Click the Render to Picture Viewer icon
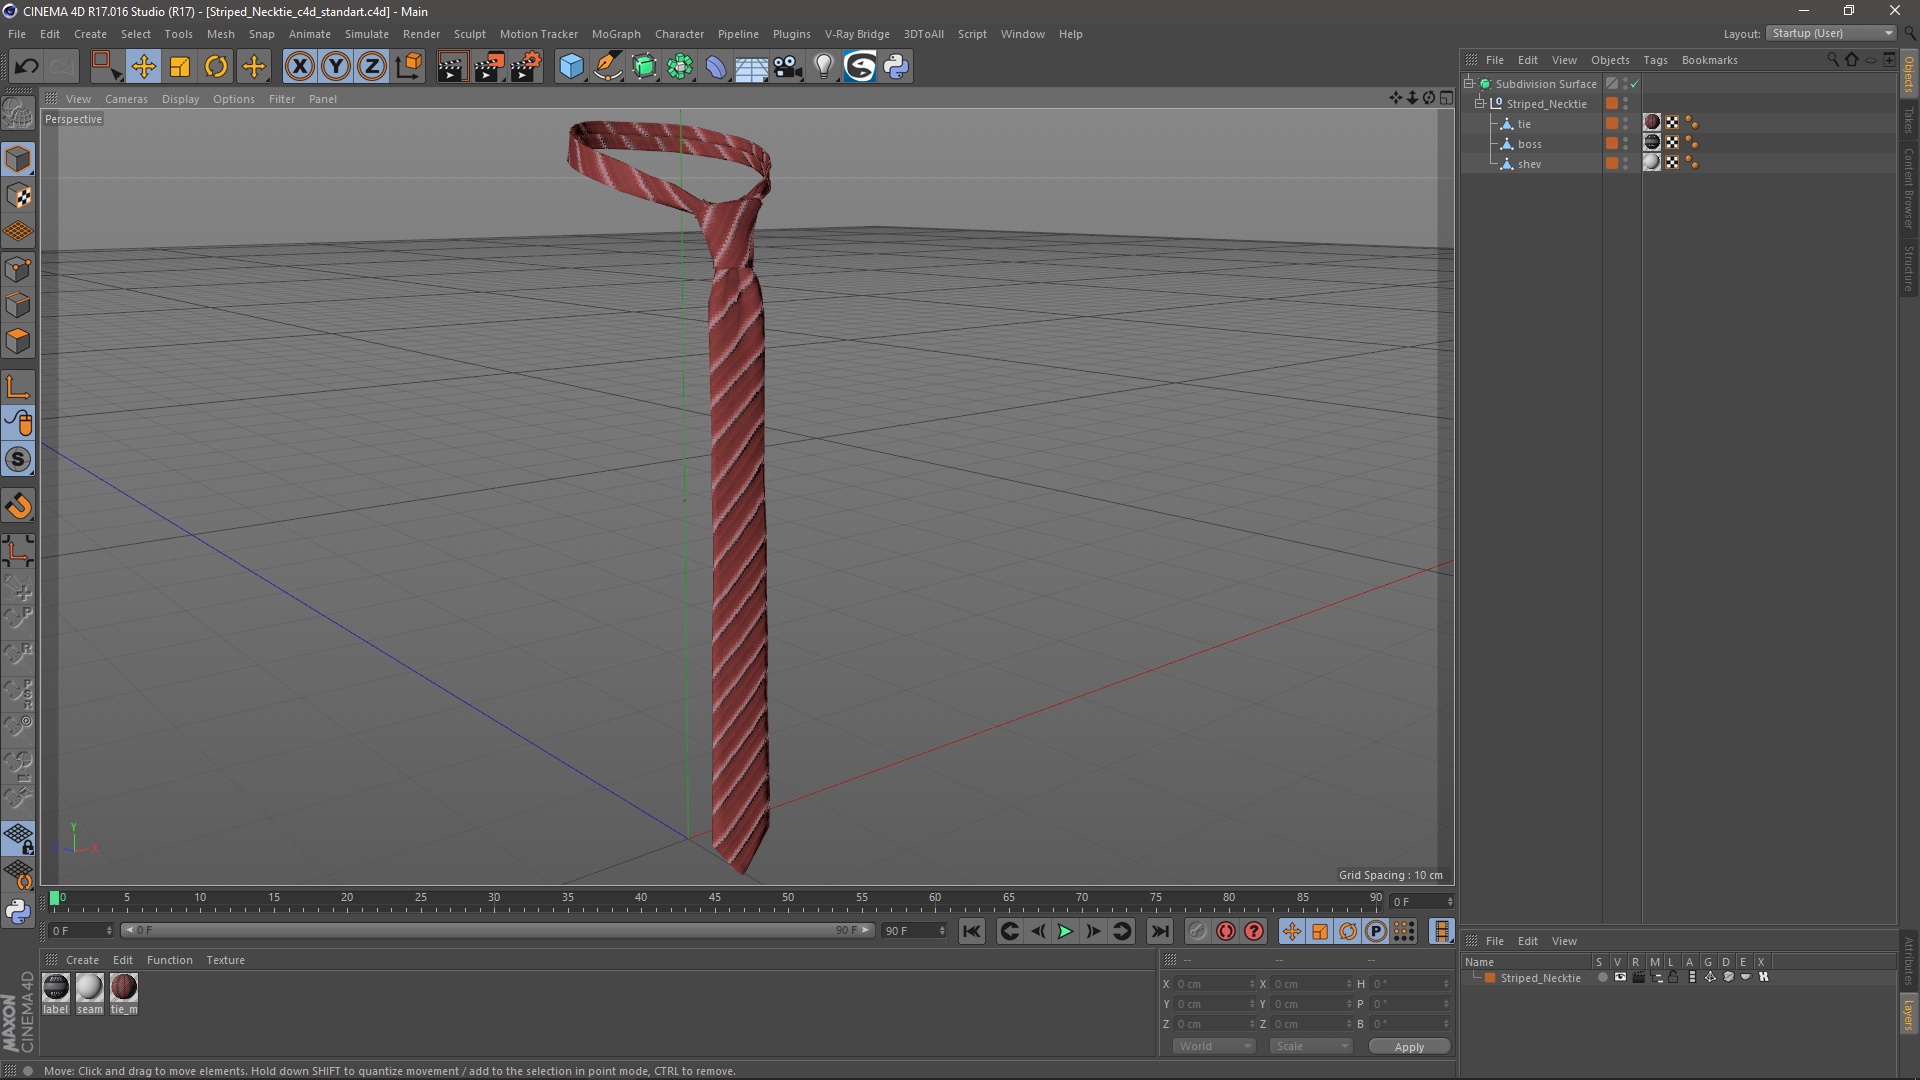The width and height of the screenshot is (1920, 1080). (x=489, y=67)
